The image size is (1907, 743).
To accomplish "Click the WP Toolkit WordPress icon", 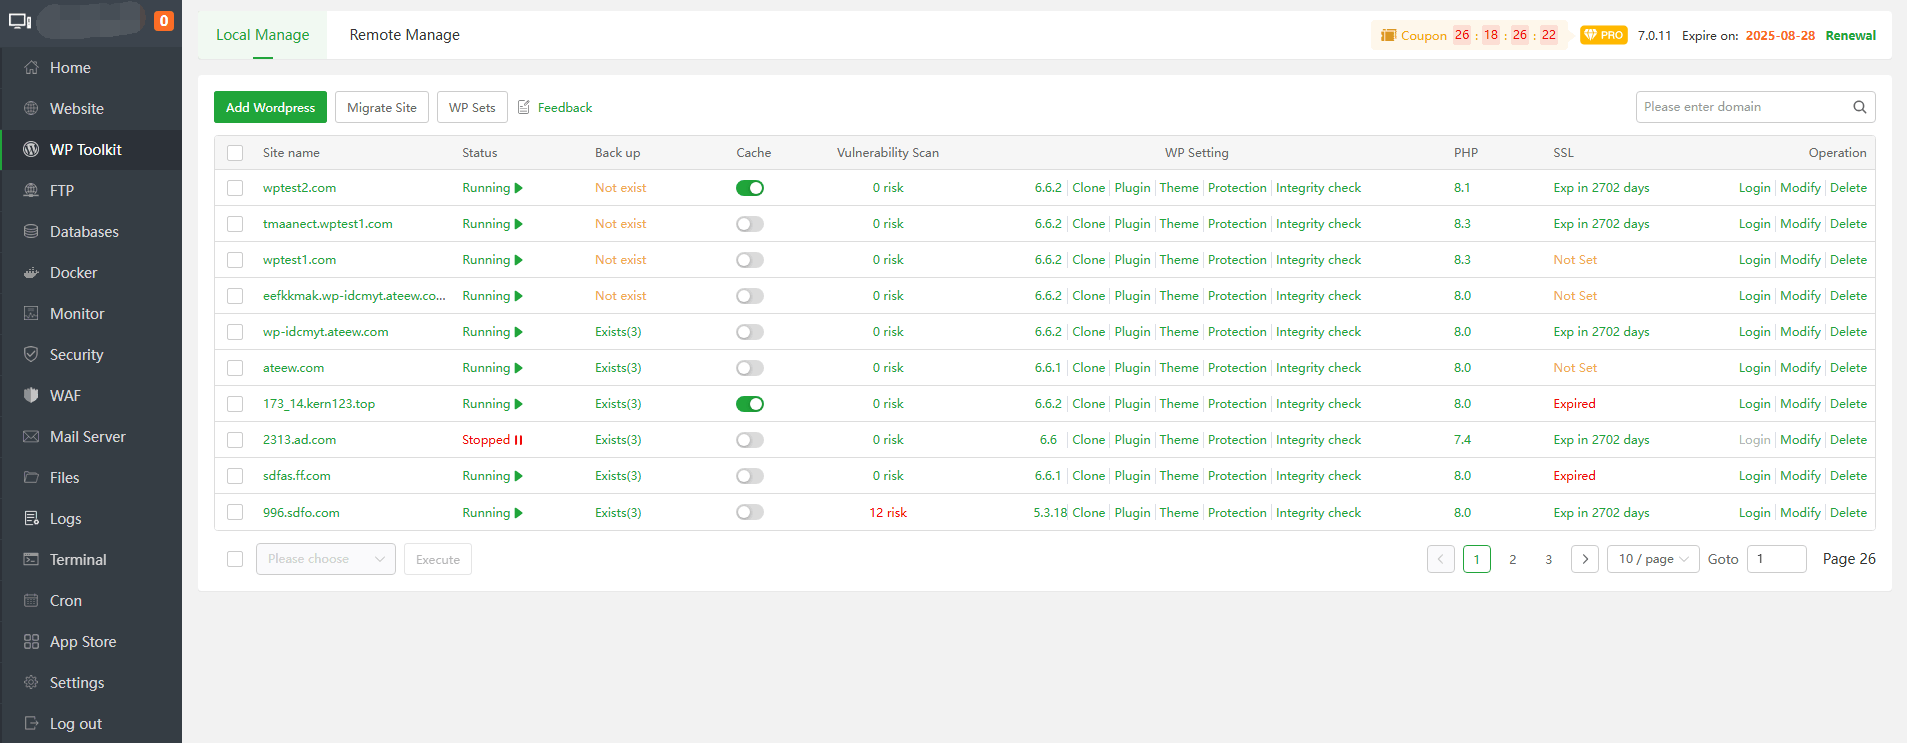I will (31, 150).
